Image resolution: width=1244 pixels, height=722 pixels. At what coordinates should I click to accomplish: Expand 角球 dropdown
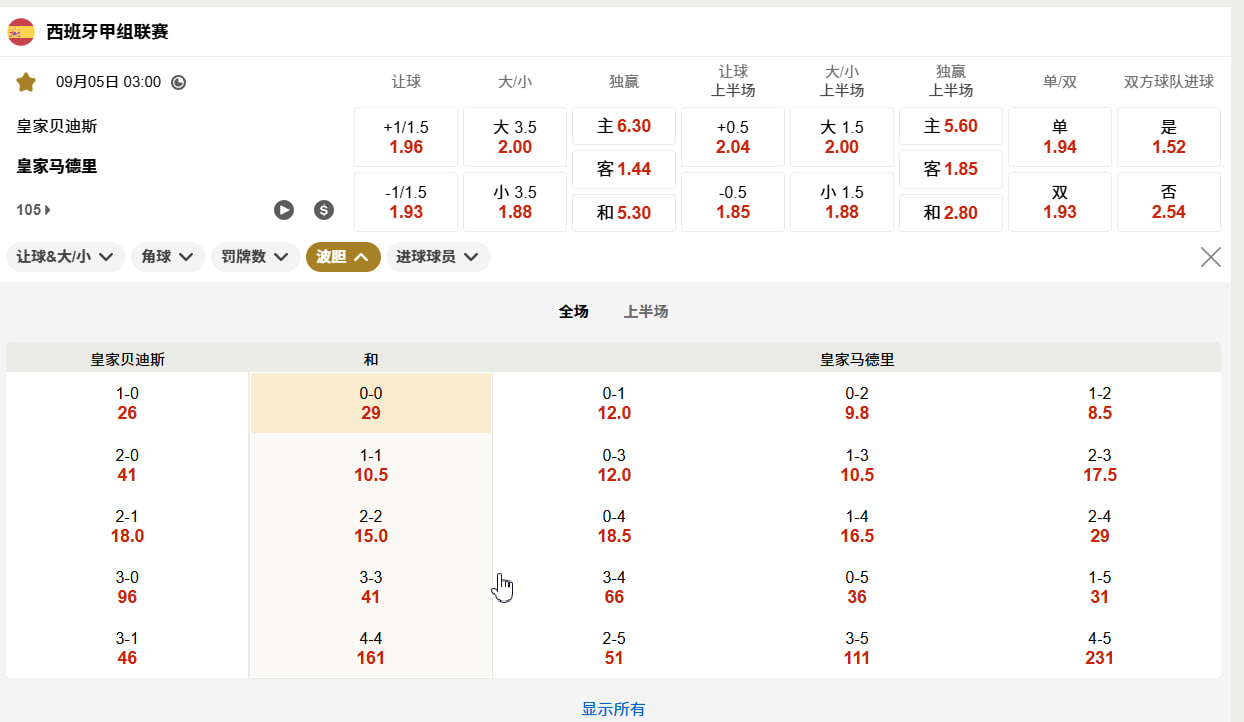click(168, 257)
